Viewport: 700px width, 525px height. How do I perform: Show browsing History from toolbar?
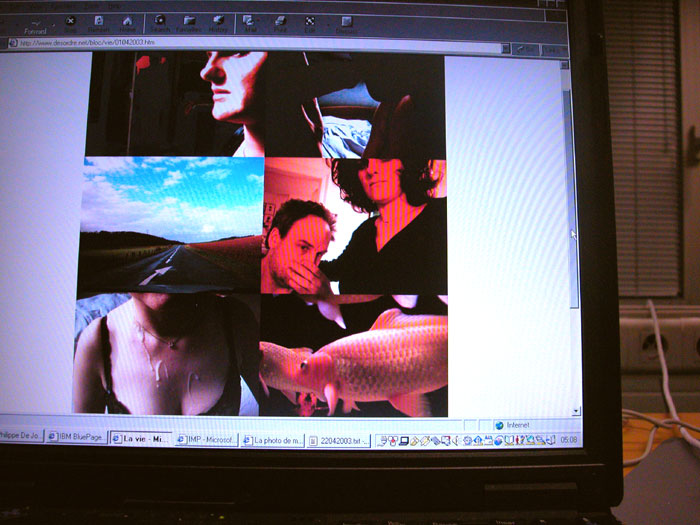217,21
